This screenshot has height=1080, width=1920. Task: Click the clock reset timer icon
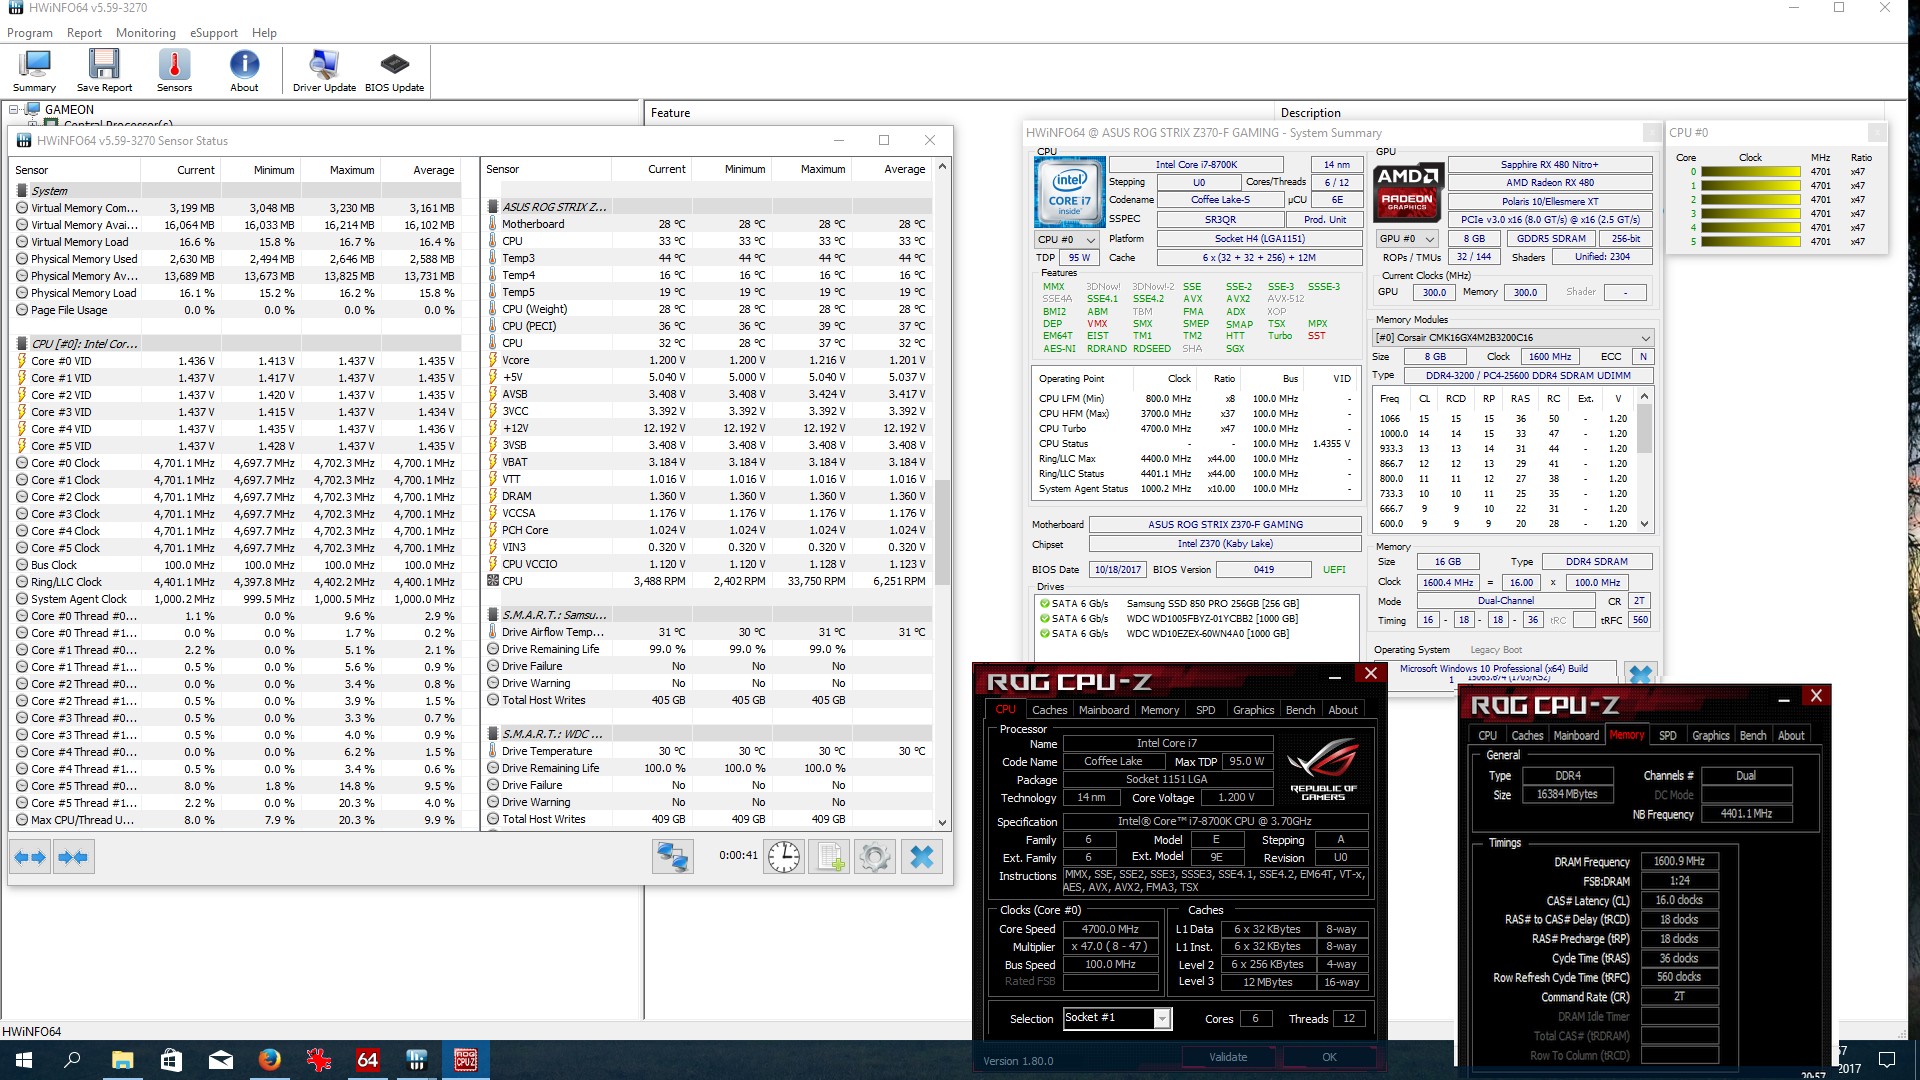coord(784,857)
